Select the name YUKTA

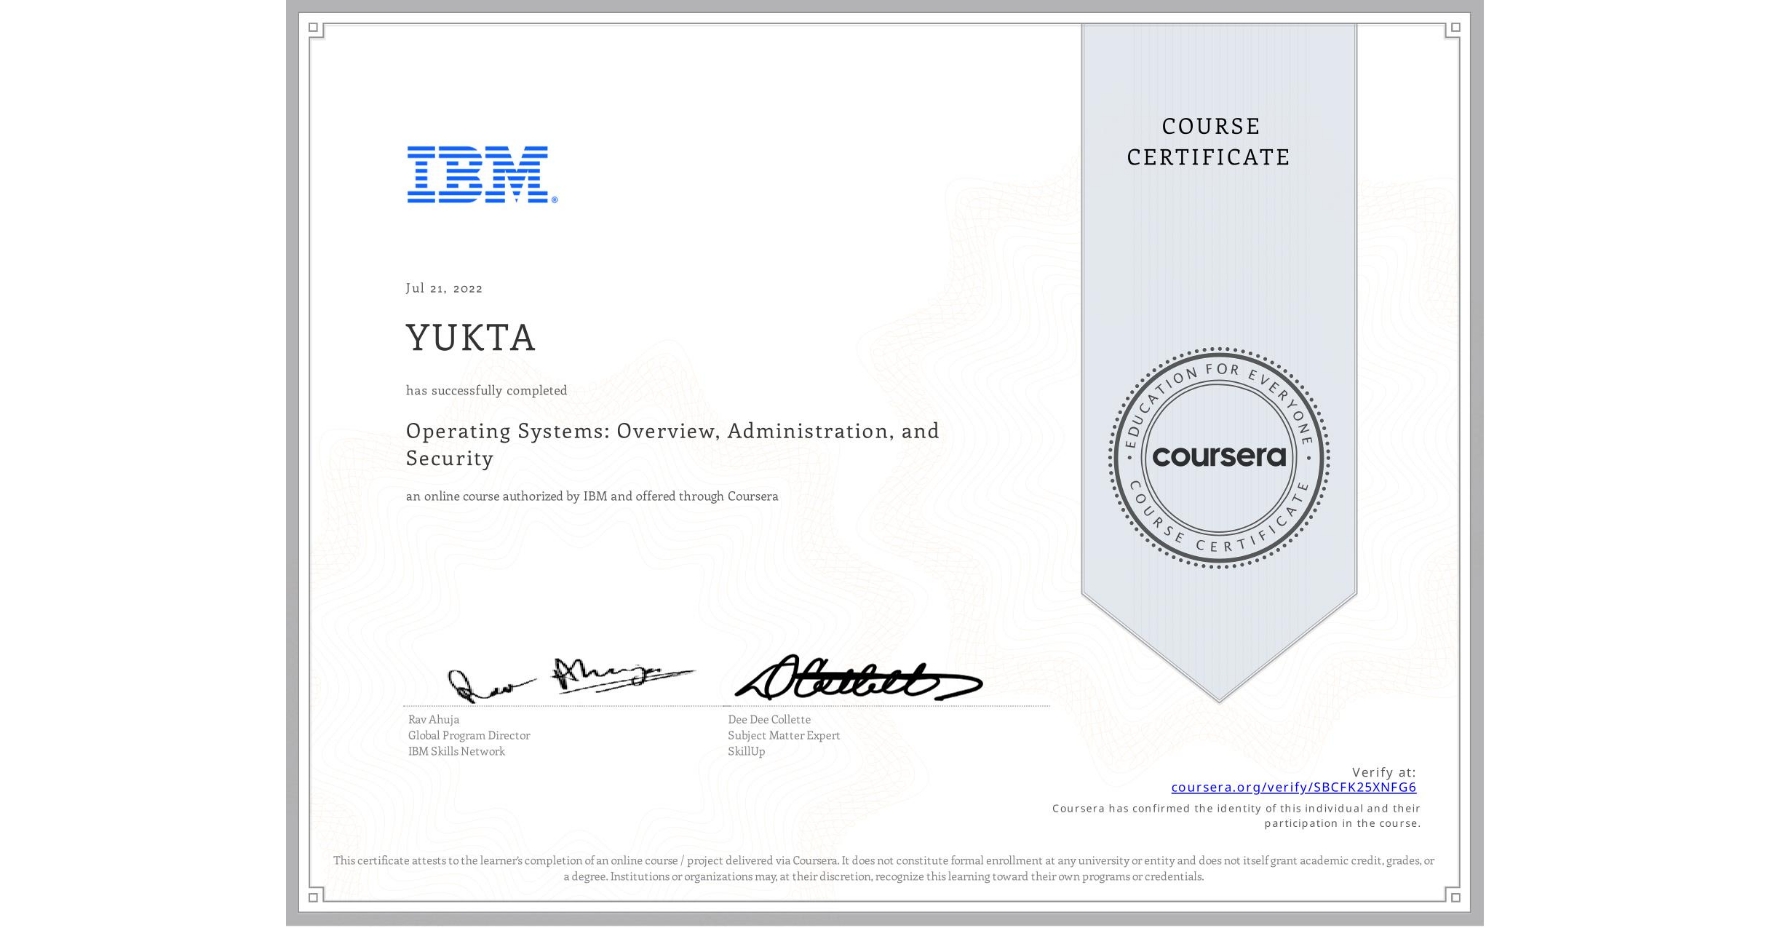click(471, 338)
